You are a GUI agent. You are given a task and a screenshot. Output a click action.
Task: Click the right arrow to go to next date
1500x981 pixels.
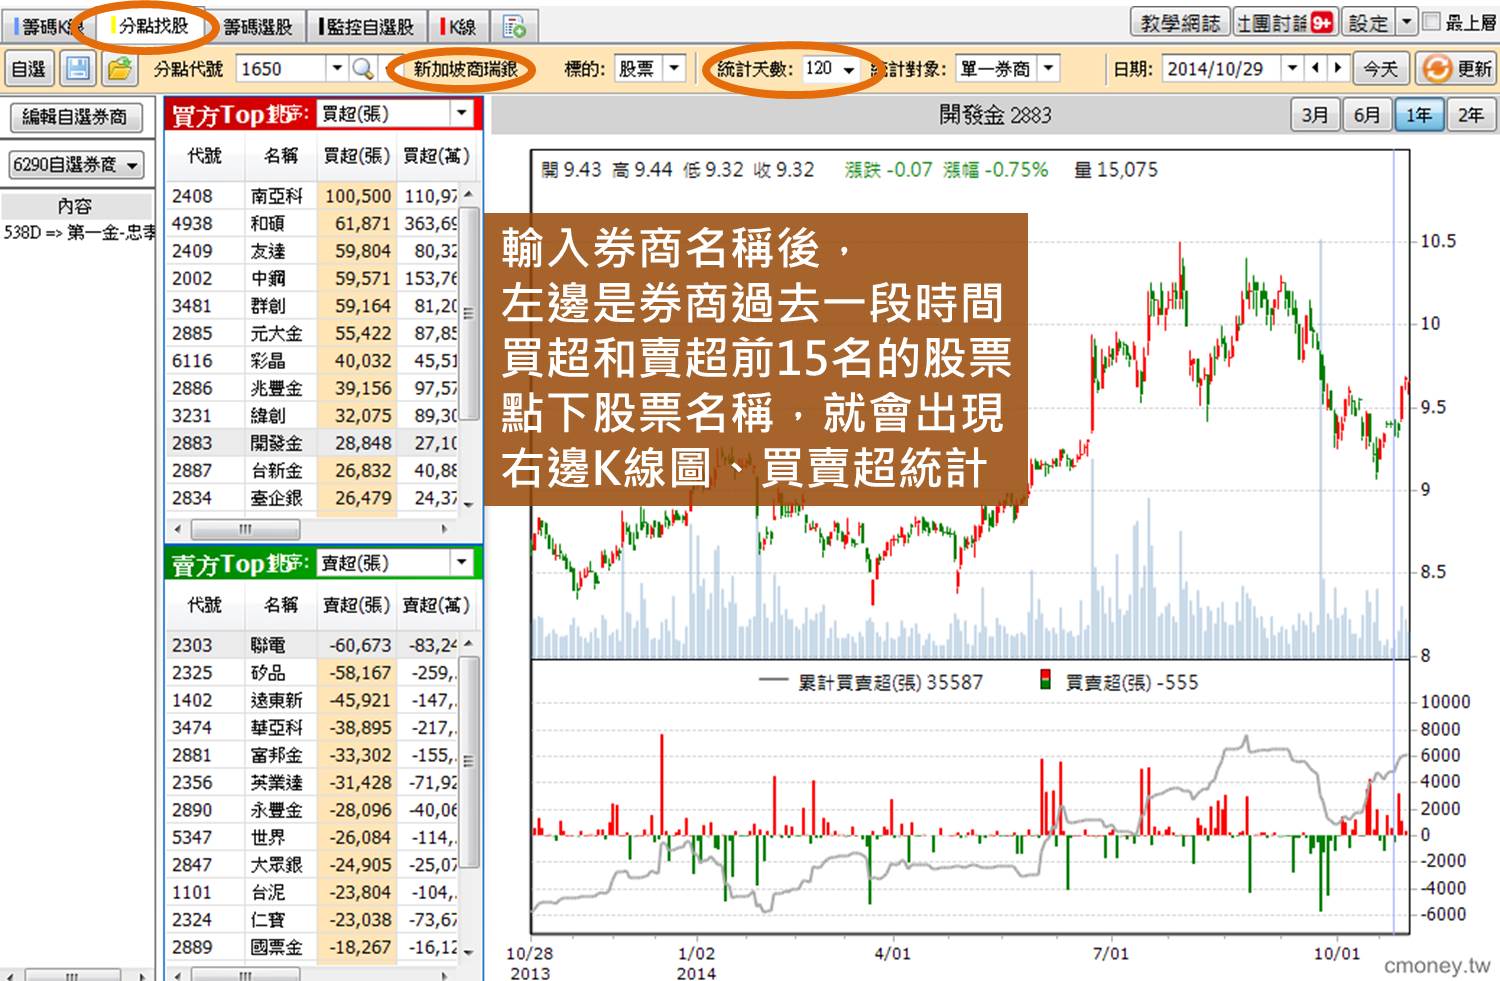1339,69
